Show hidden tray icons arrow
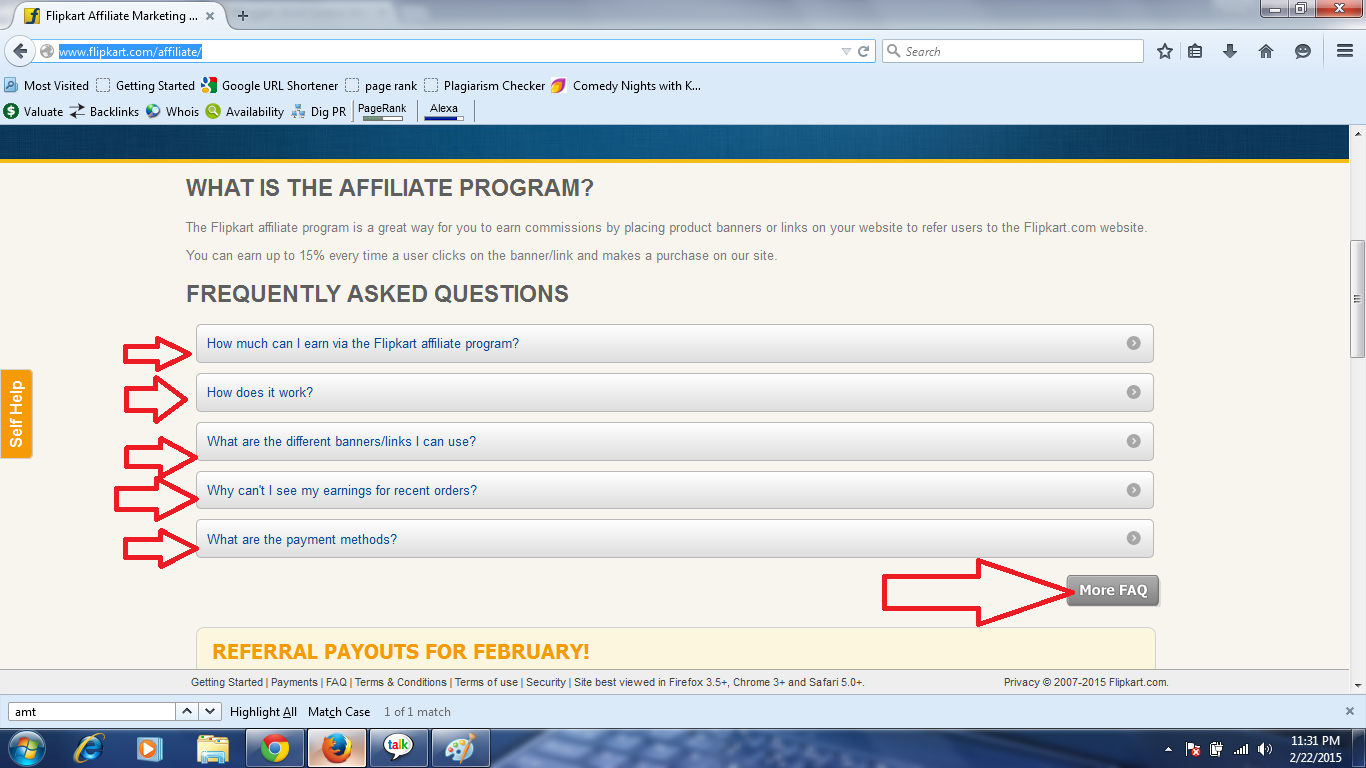1366x768 pixels. [1168, 749]
